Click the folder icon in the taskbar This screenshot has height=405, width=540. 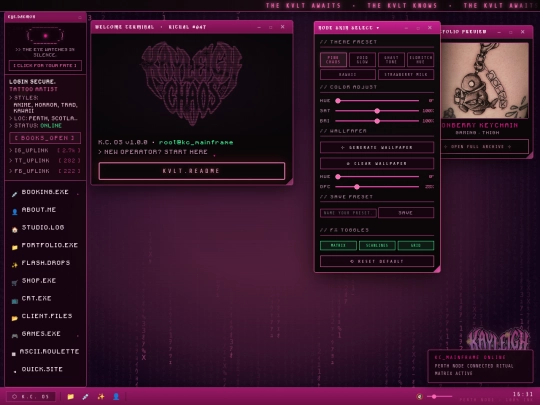click(x=71, y=396)
